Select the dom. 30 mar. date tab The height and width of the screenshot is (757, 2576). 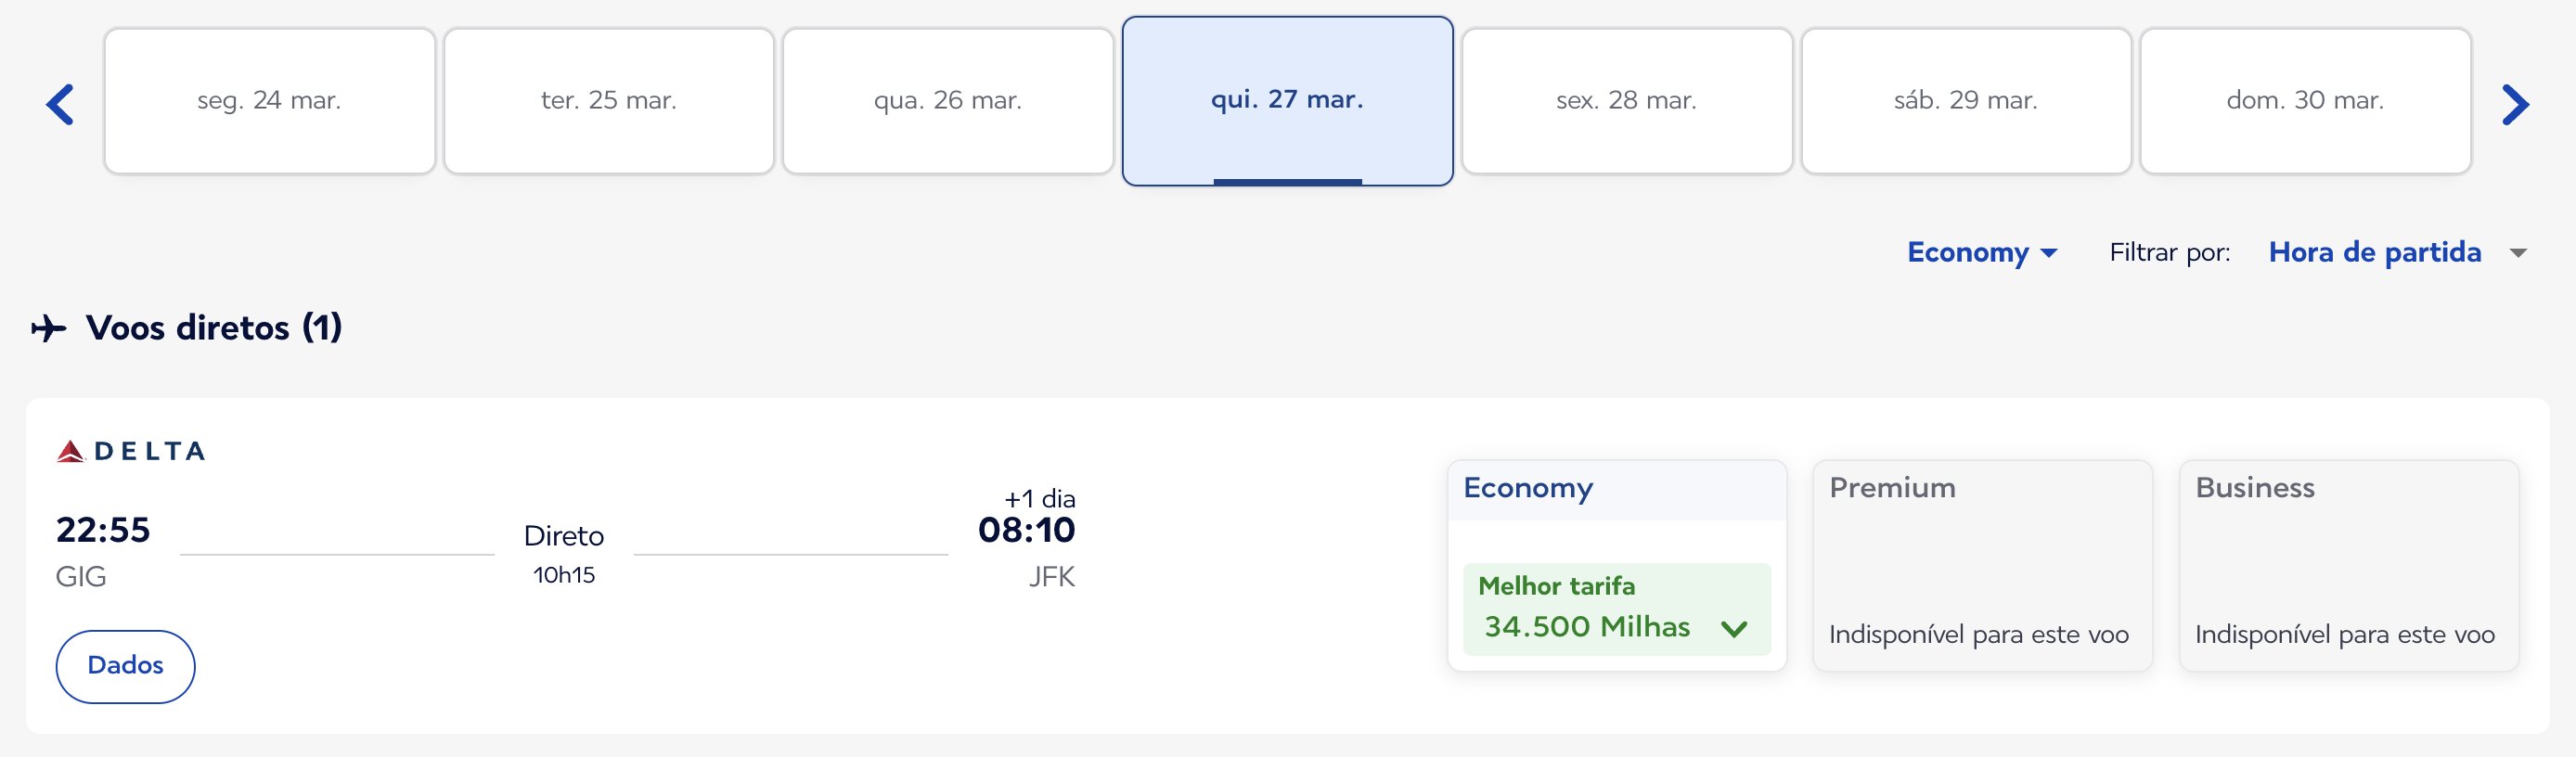2306,101
